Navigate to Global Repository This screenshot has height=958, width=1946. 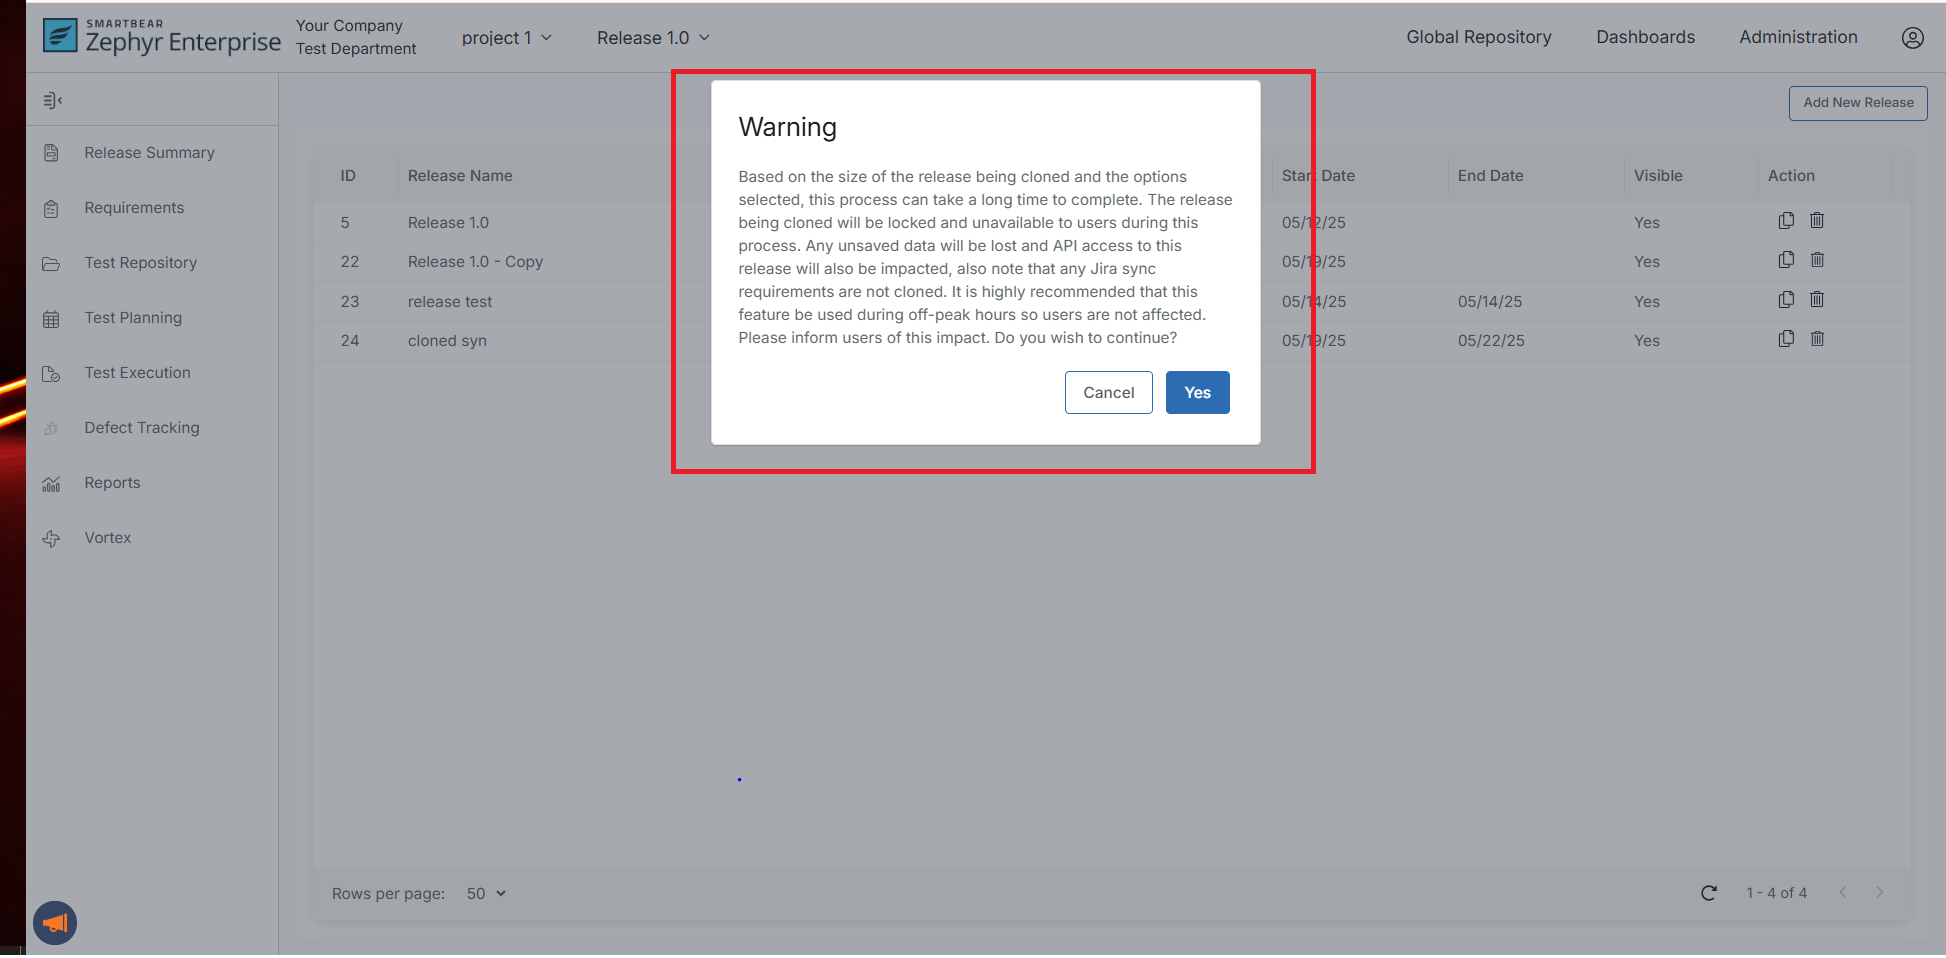pyautogui.click(x=1478, y=37)
